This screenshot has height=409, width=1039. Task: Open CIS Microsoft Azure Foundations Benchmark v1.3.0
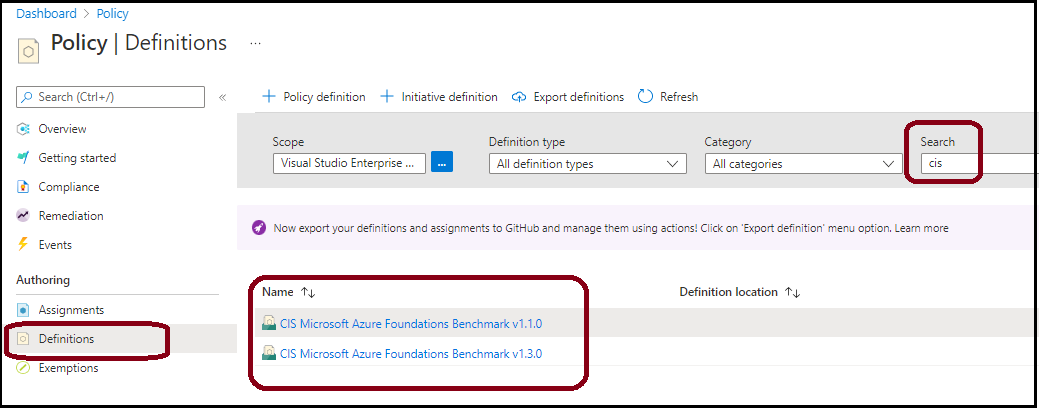411,353
